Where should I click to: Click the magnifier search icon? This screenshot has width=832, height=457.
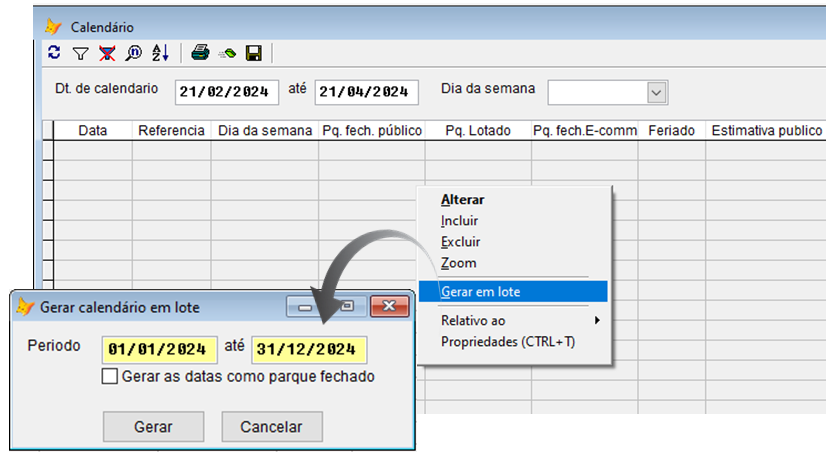click(134, 53)
